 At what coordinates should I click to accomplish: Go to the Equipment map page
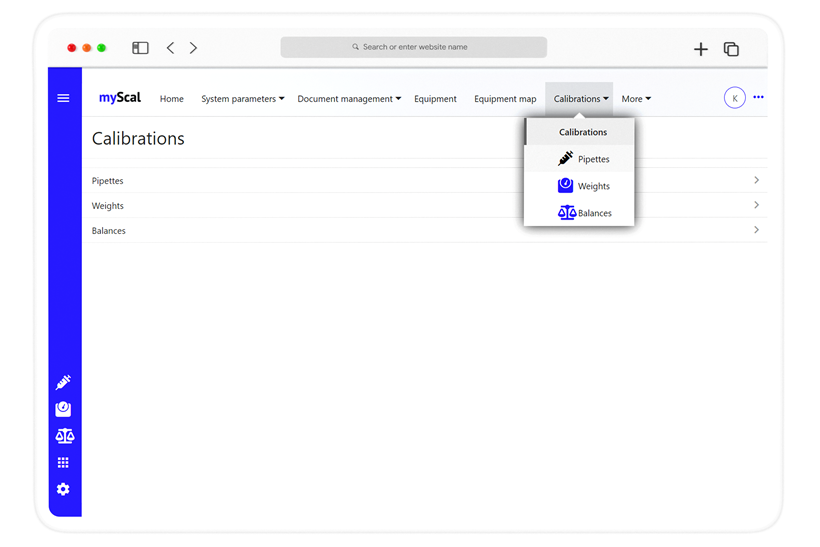coord(505,99)
